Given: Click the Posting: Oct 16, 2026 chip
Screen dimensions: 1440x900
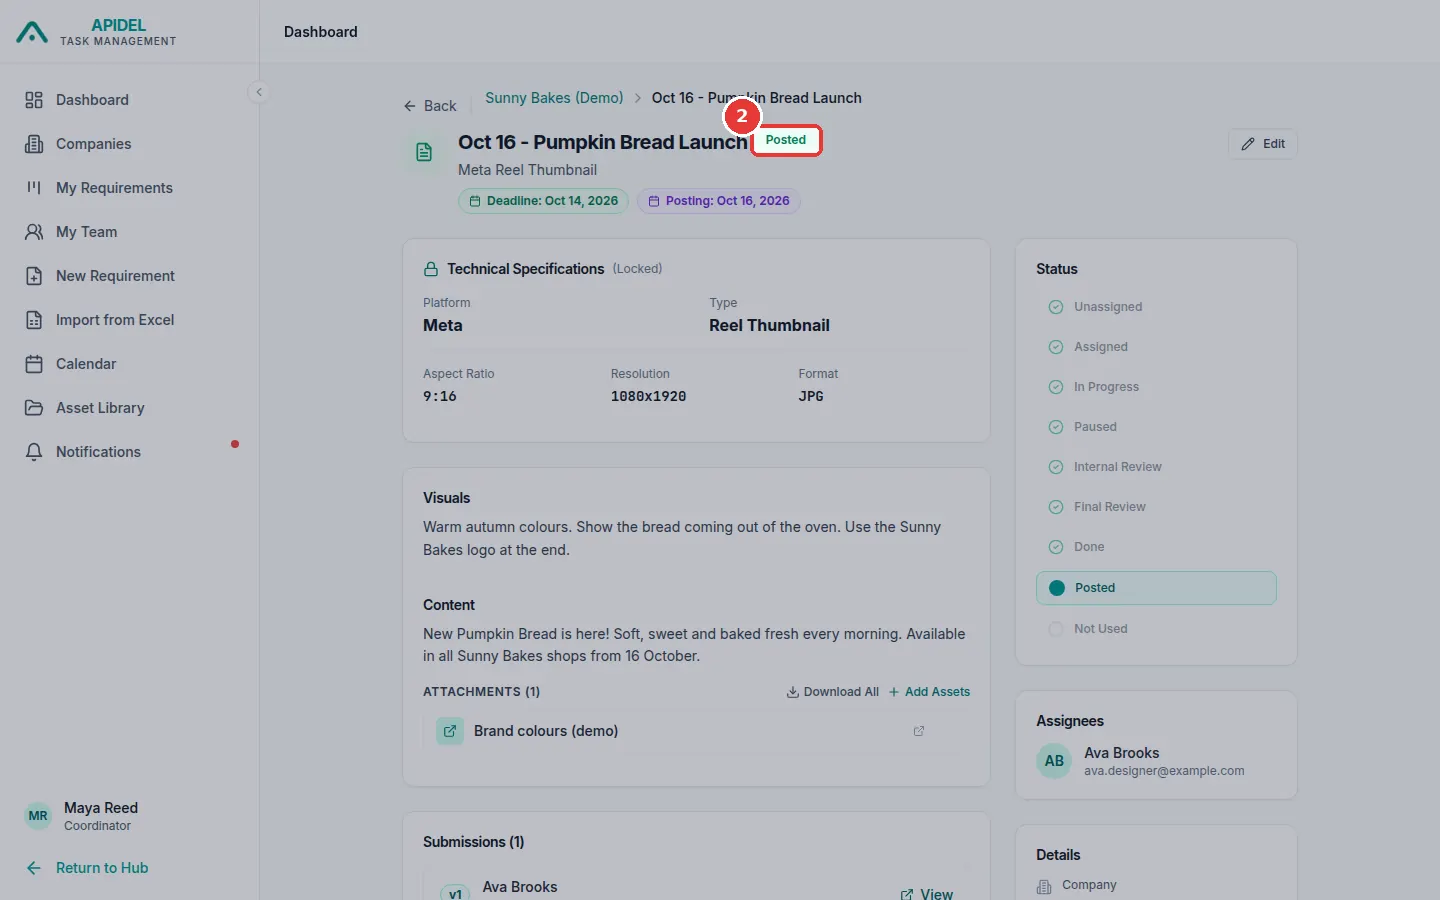Looking at the screenshot, I should [719, 201].
